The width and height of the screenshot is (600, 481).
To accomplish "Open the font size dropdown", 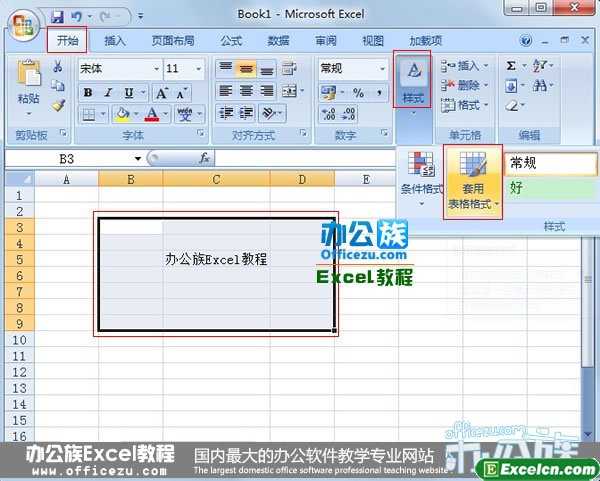I will pyautogui.click(x=199, y=69).
